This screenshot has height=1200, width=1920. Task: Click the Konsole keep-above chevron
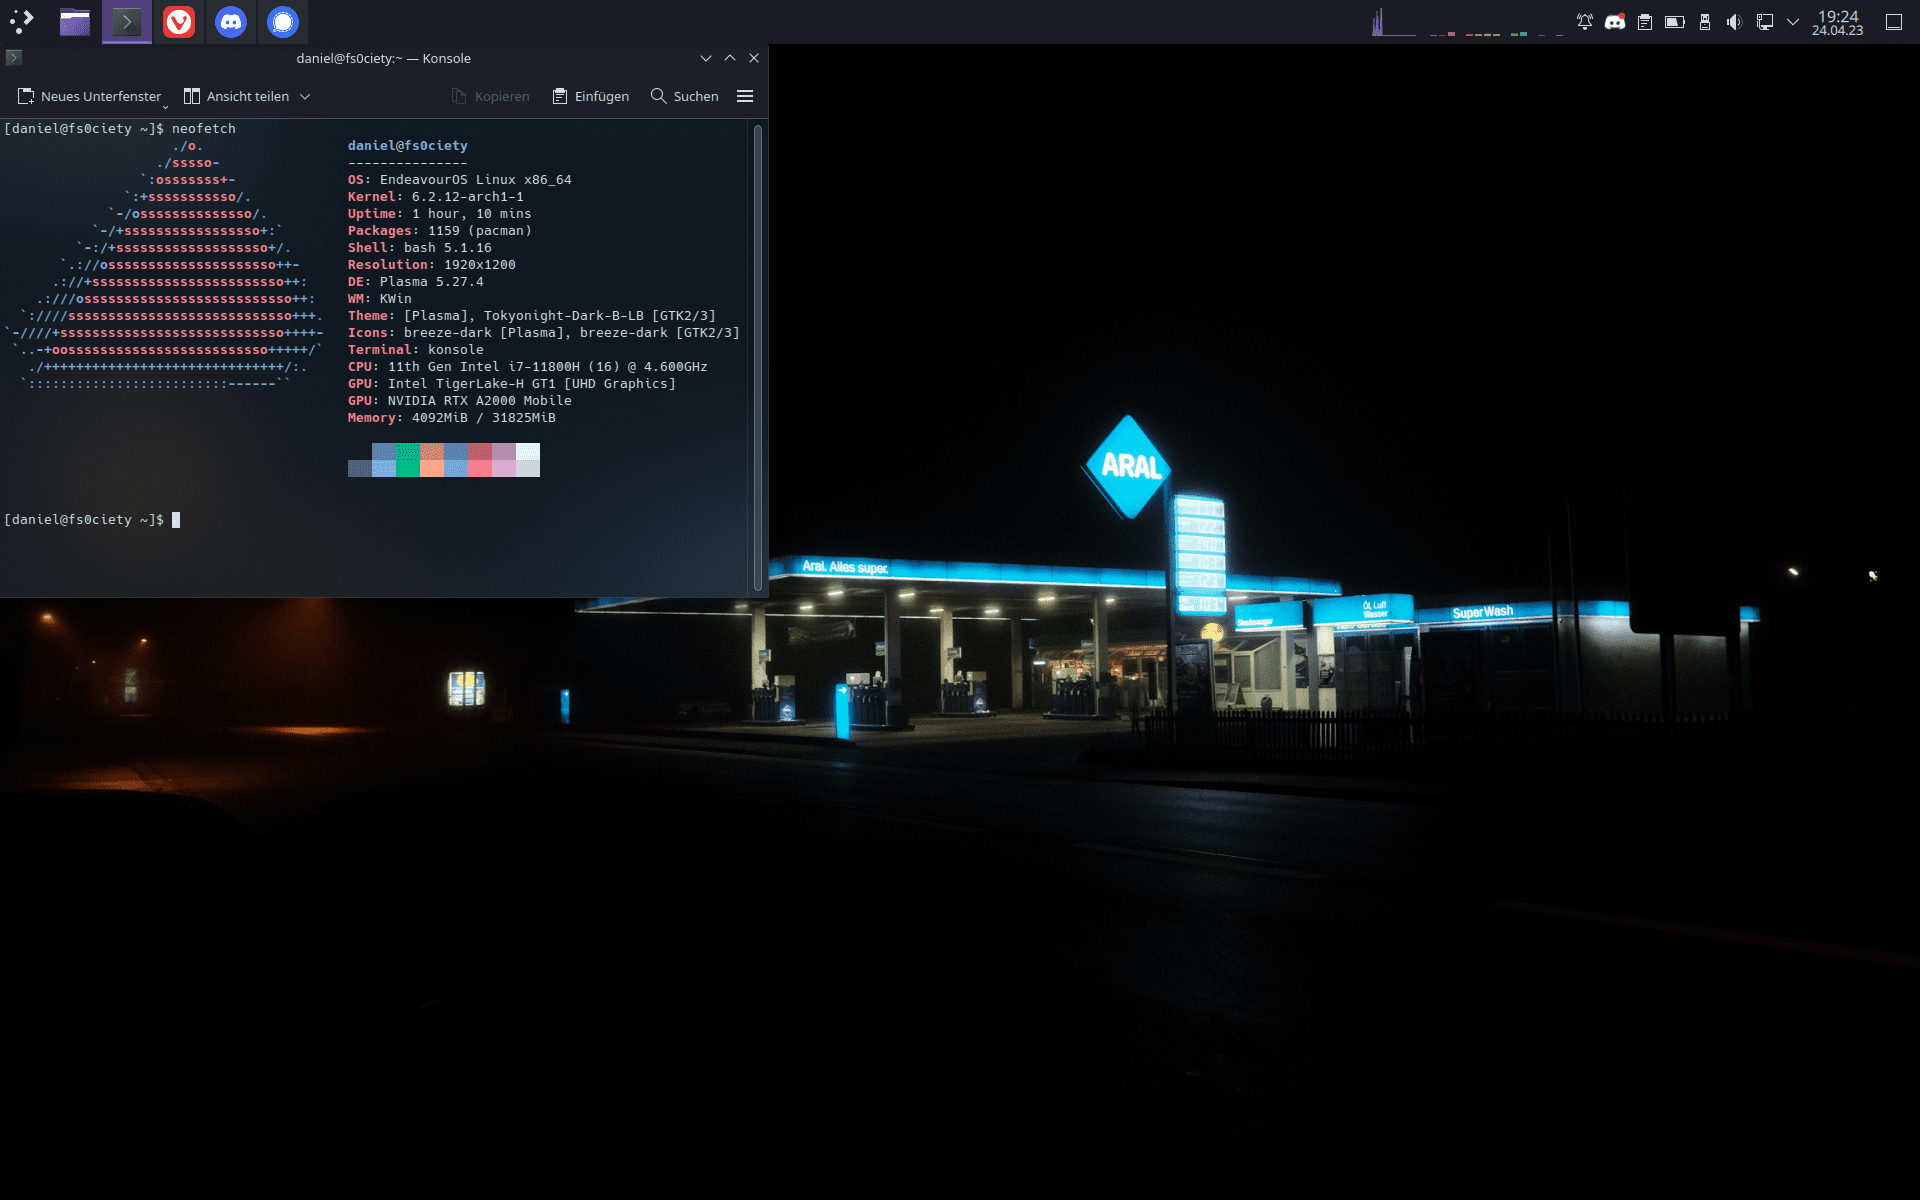coord(730,58)
